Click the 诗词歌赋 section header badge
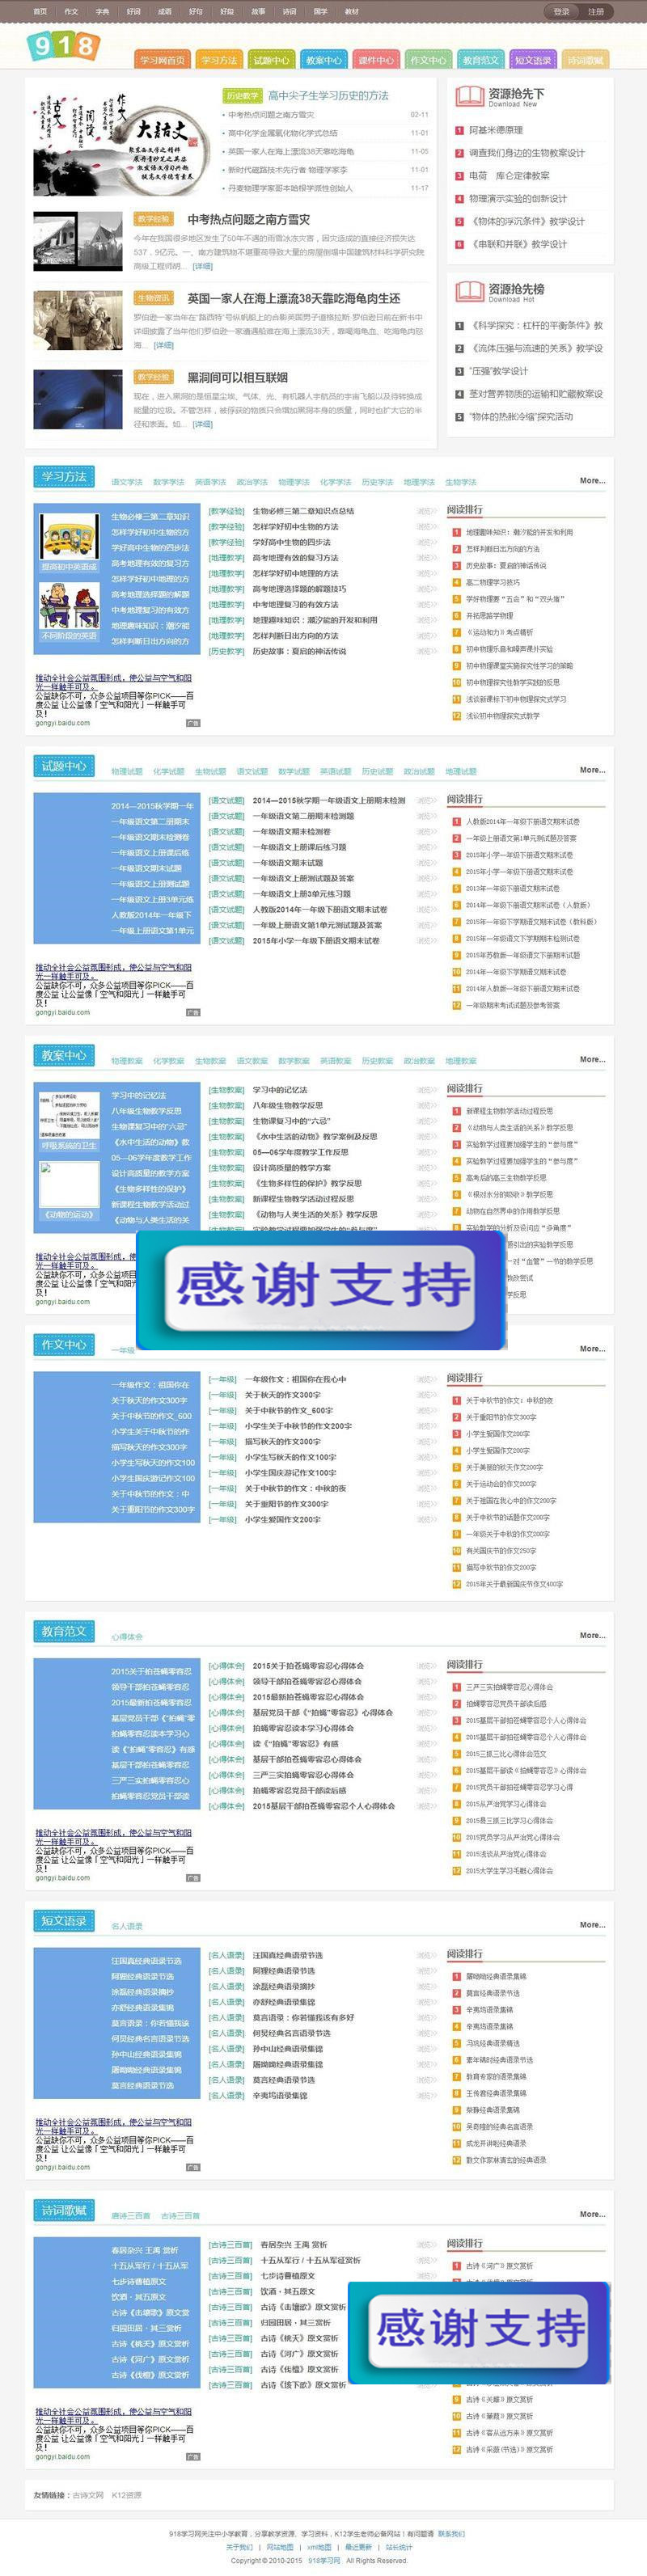The height and width of the screenshot is (2576, 647). (64, 2210)
